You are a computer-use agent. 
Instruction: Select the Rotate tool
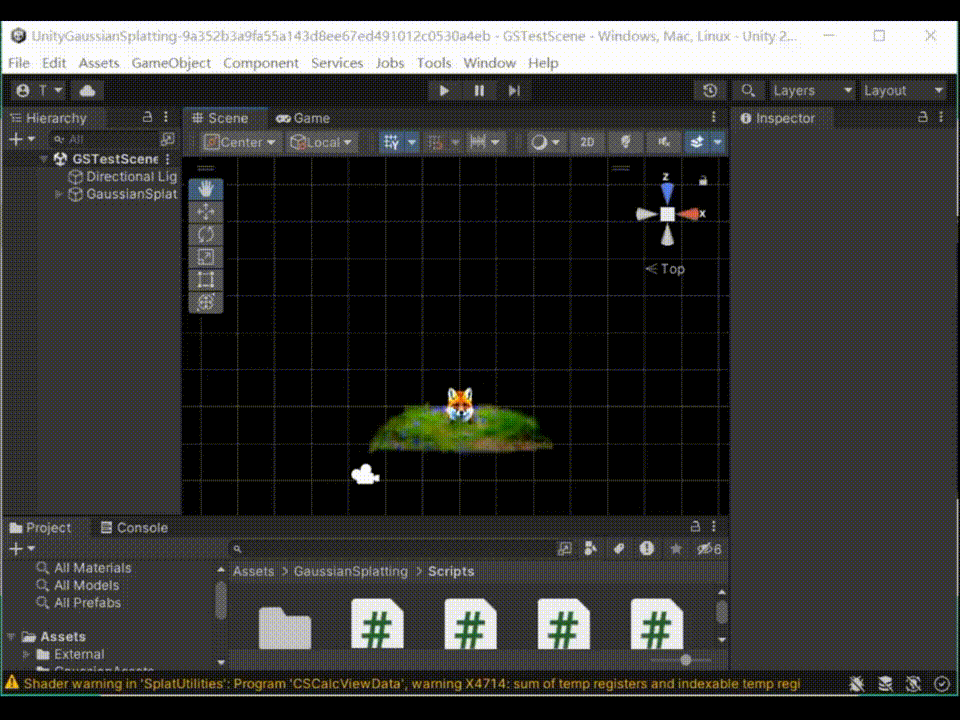tap(206, 234)
